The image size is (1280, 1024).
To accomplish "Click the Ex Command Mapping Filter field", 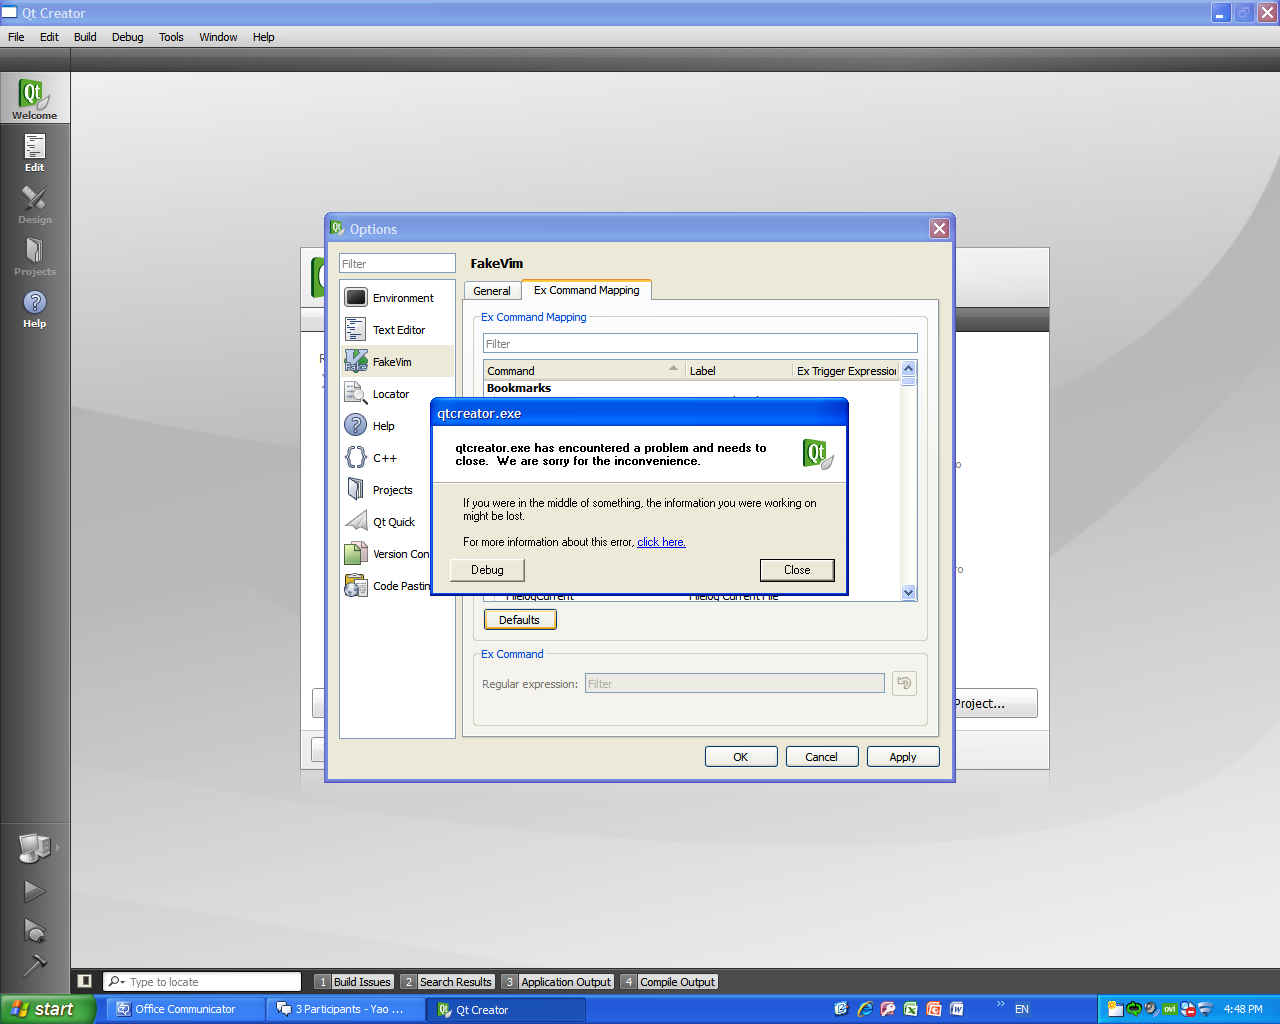I will (700, 344).
